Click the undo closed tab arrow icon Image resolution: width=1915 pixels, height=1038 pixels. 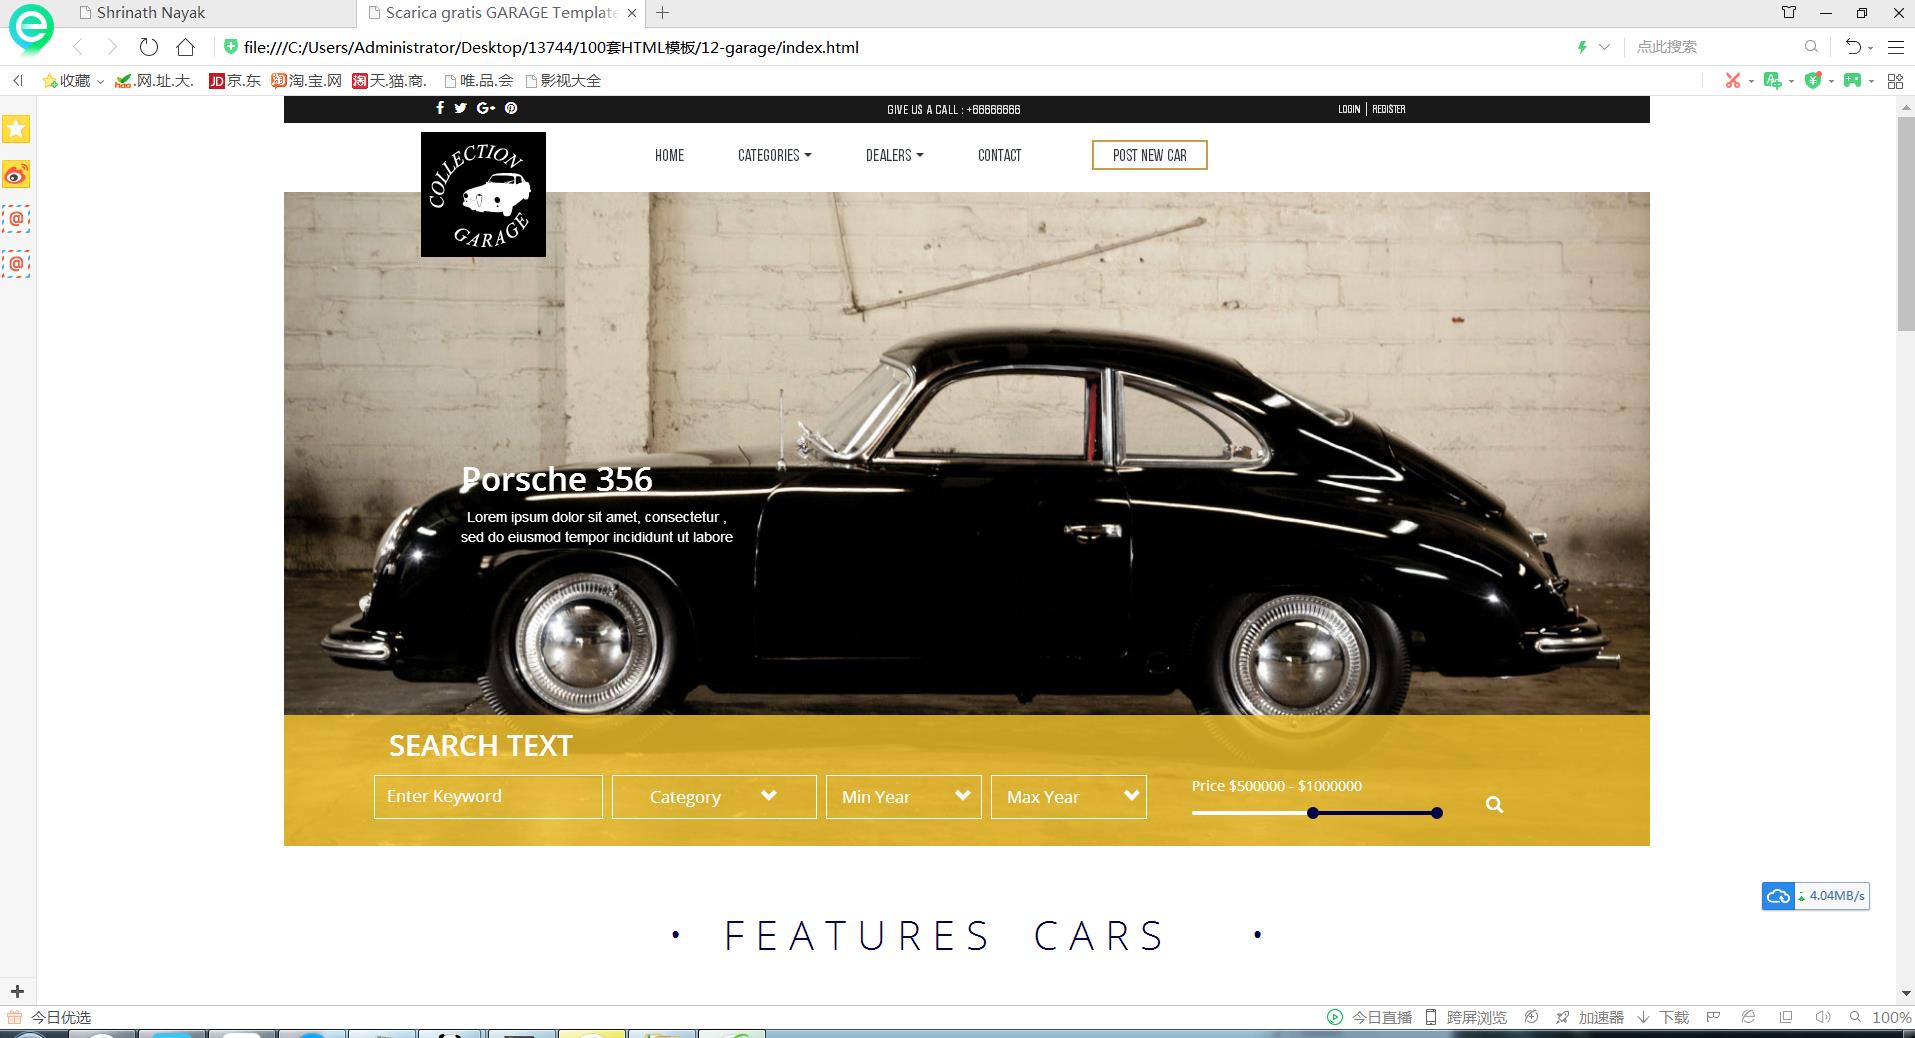pyautogui.click(x=1853, y=47)
